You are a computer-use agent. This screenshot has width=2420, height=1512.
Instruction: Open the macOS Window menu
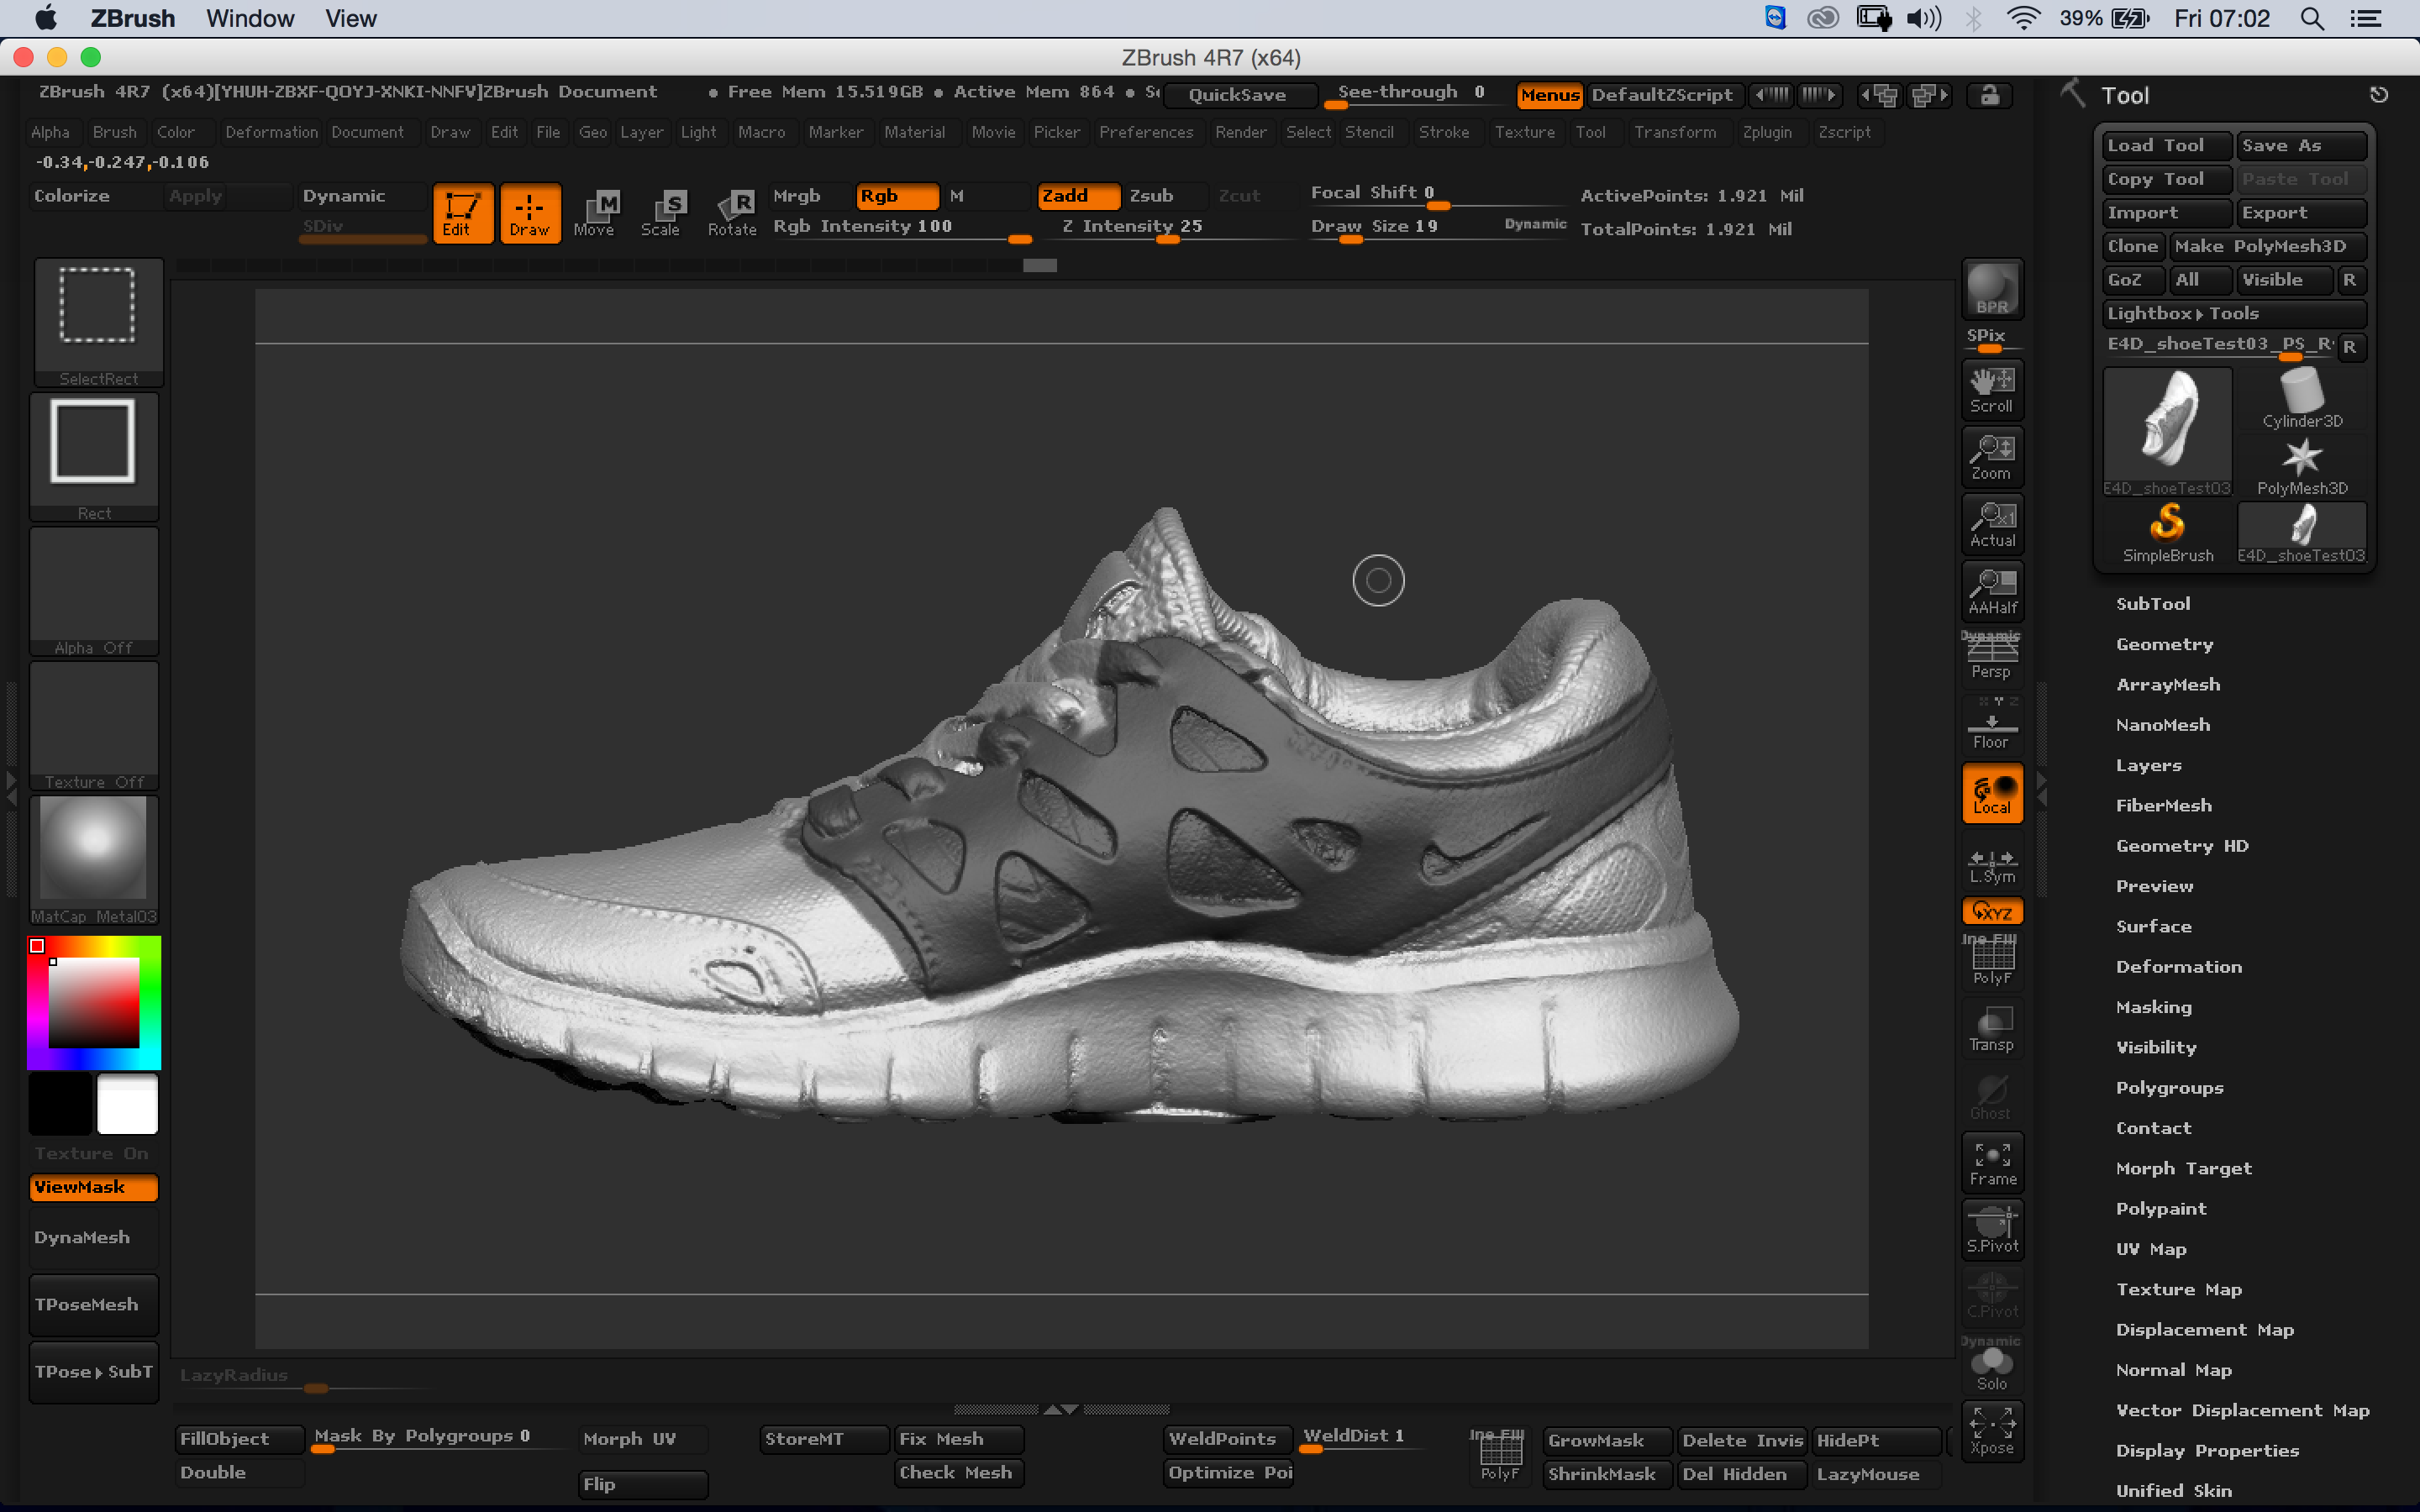point(250,18)
